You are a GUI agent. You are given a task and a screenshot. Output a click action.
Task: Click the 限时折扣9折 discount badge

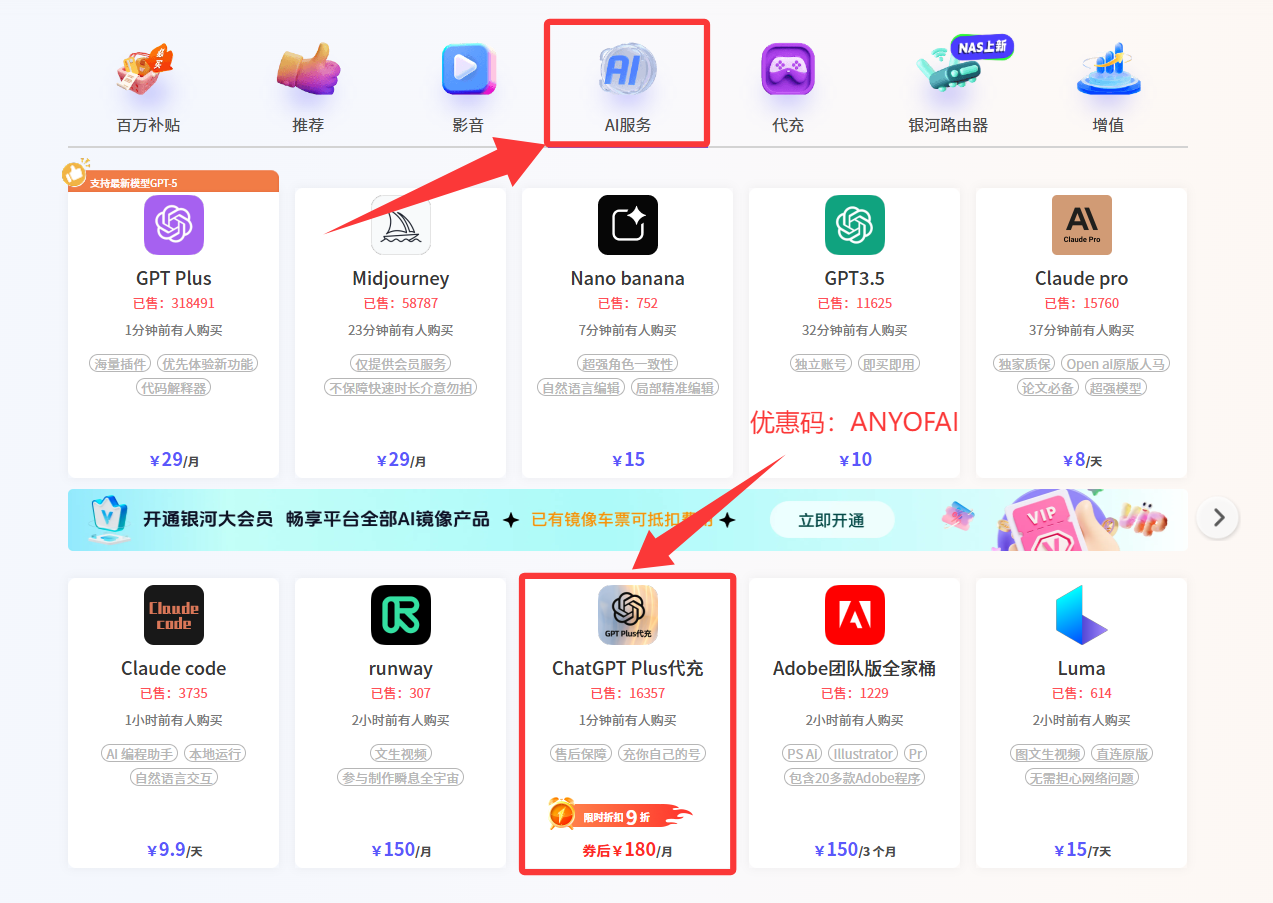click(x=620, y=815)
